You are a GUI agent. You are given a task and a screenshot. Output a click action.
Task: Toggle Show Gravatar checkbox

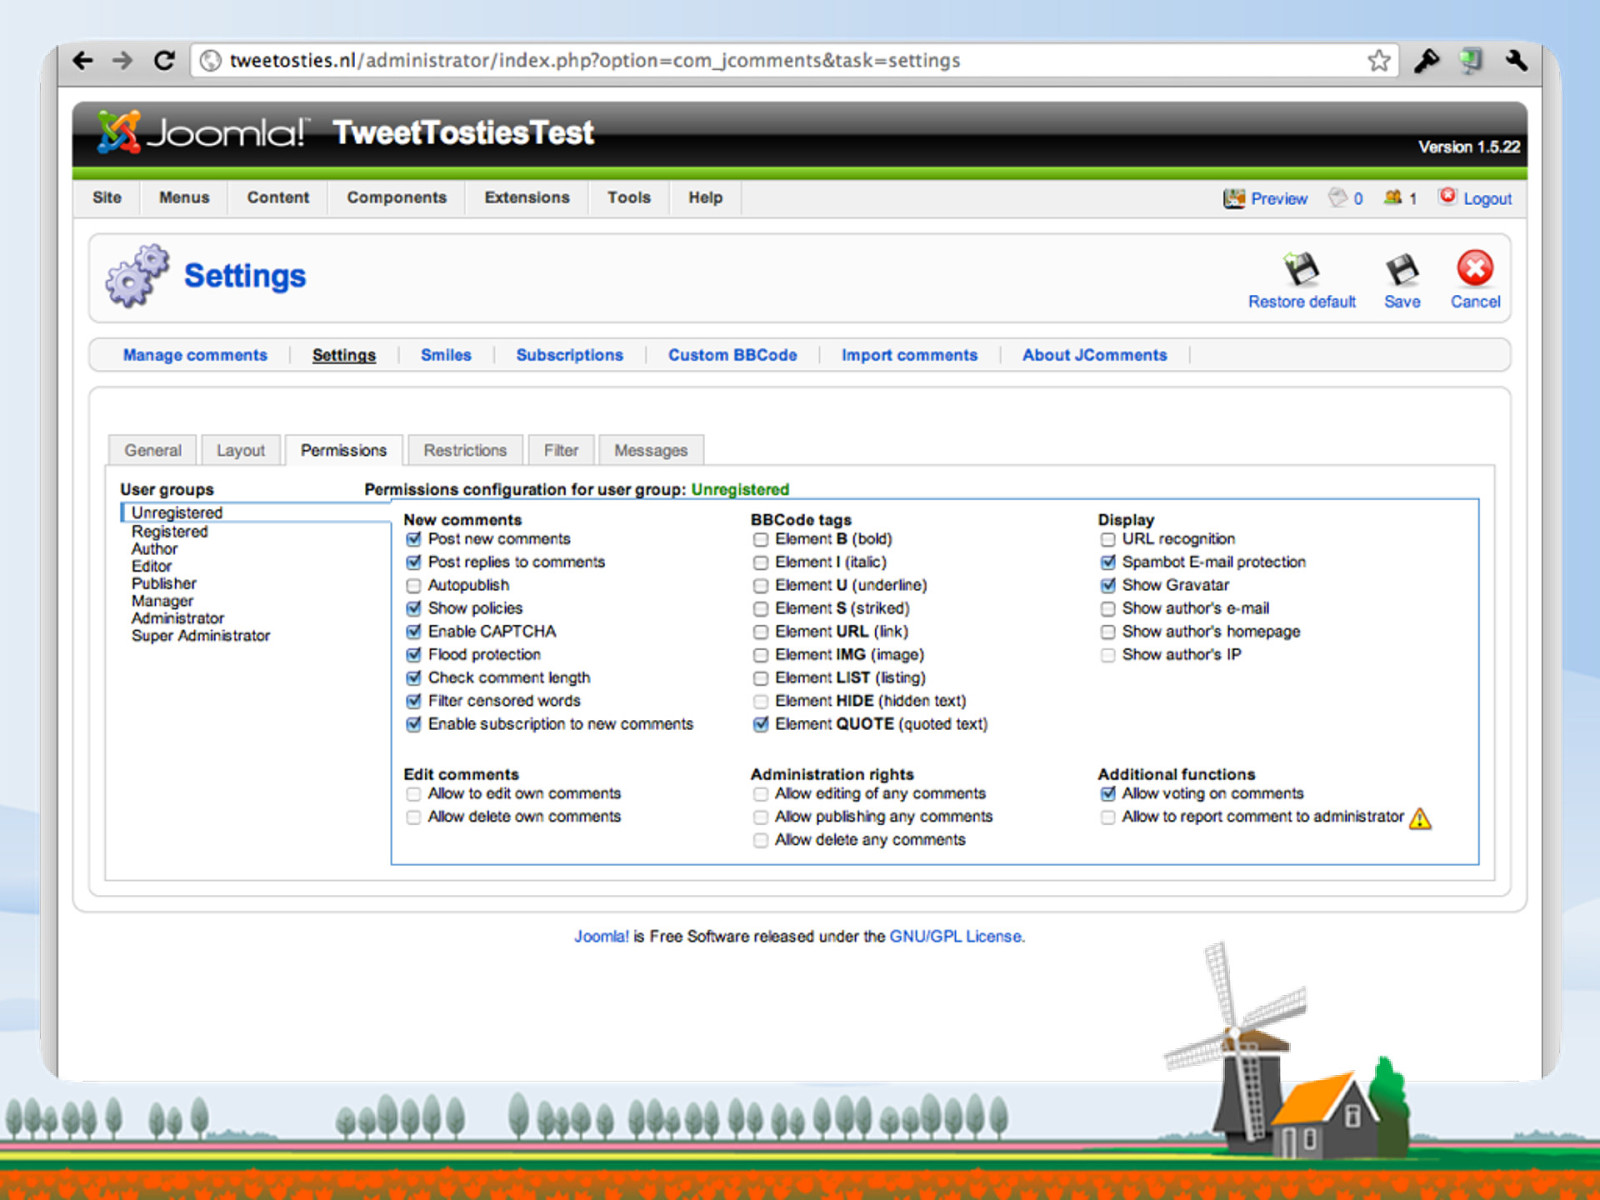[x=1108, y=586]
